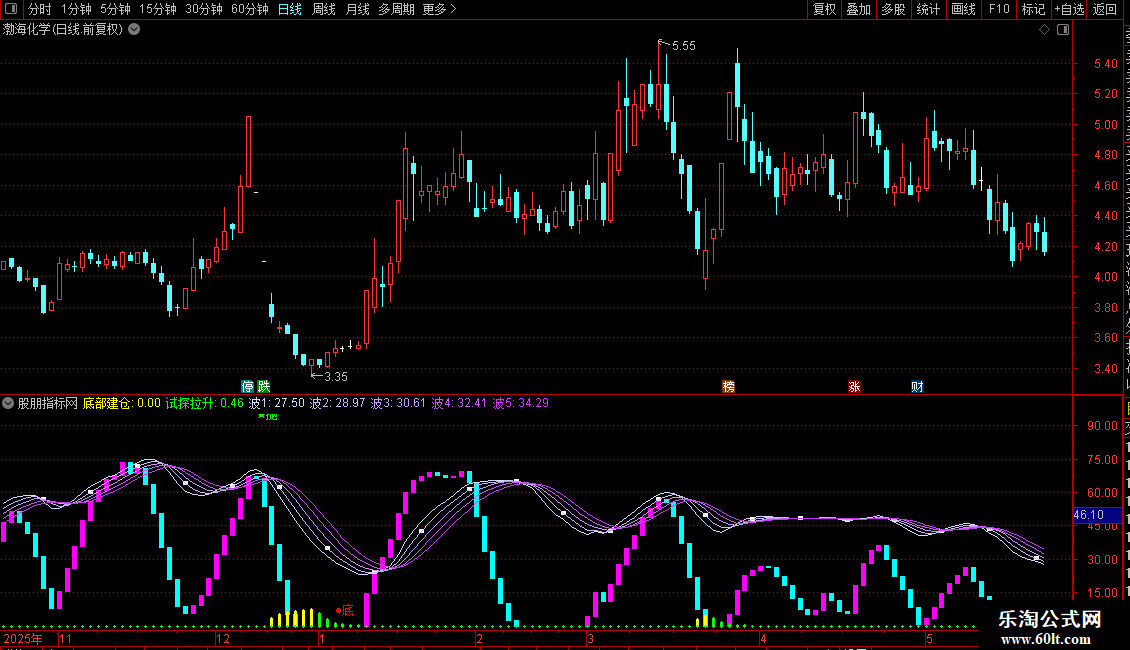This screenshot has width=1130, height=650.
Task: Click the month 12 axis marker
Action: point(223,639)
